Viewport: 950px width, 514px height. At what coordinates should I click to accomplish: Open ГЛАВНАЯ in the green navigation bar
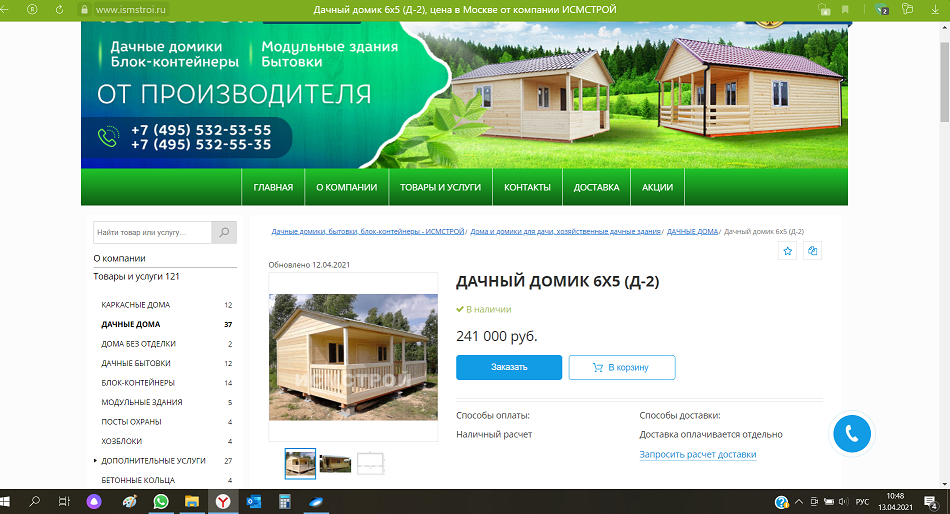[x=273, y=187]
